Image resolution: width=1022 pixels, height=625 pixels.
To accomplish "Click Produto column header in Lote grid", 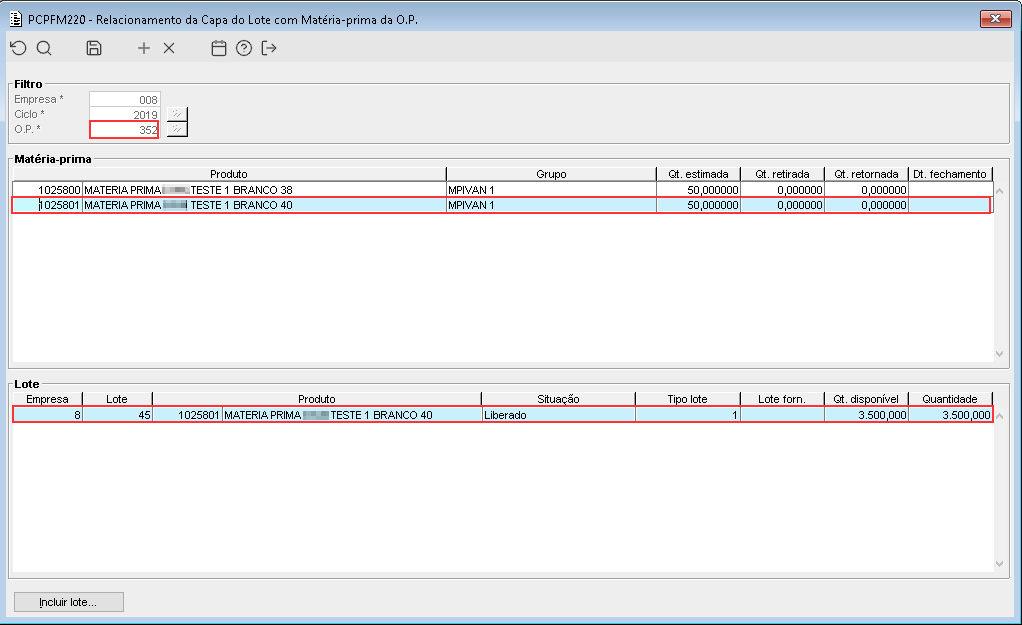I will (x=317, y=399).
